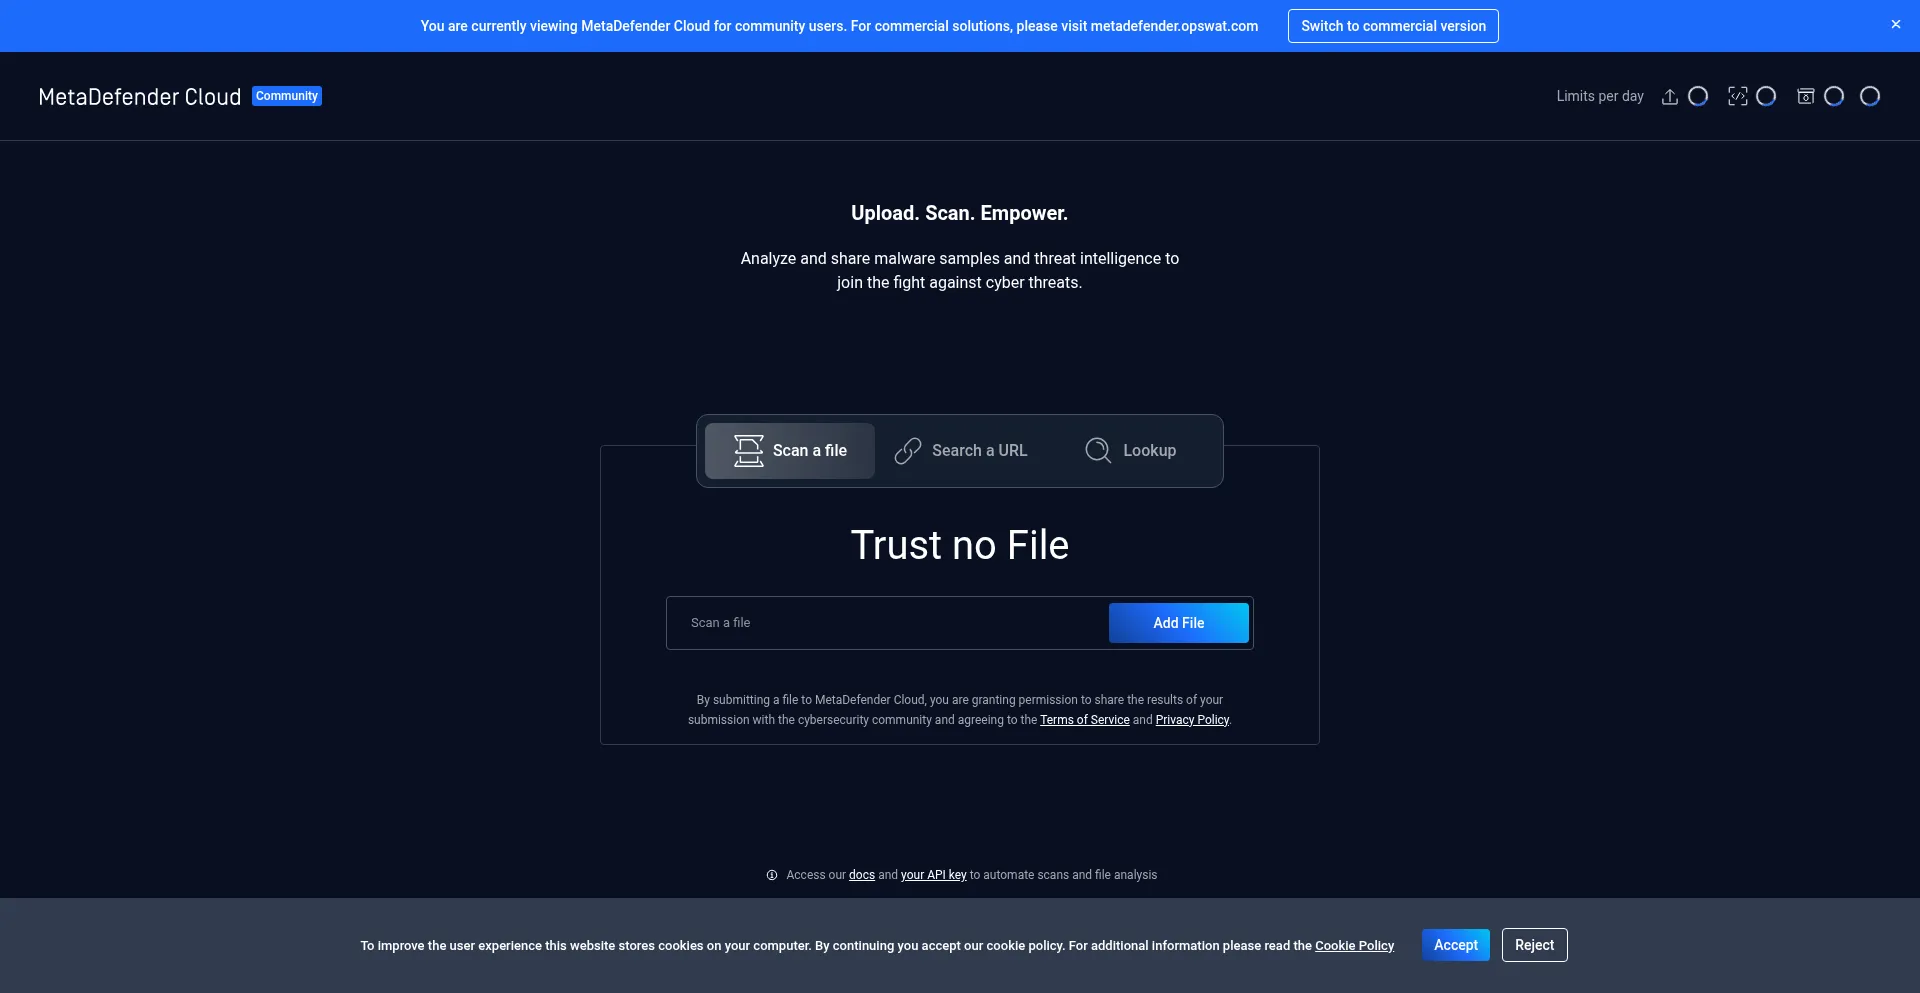
Task: Click the code-scan API limit icon
Action: pyautogui.click(x=1737, y=97)
